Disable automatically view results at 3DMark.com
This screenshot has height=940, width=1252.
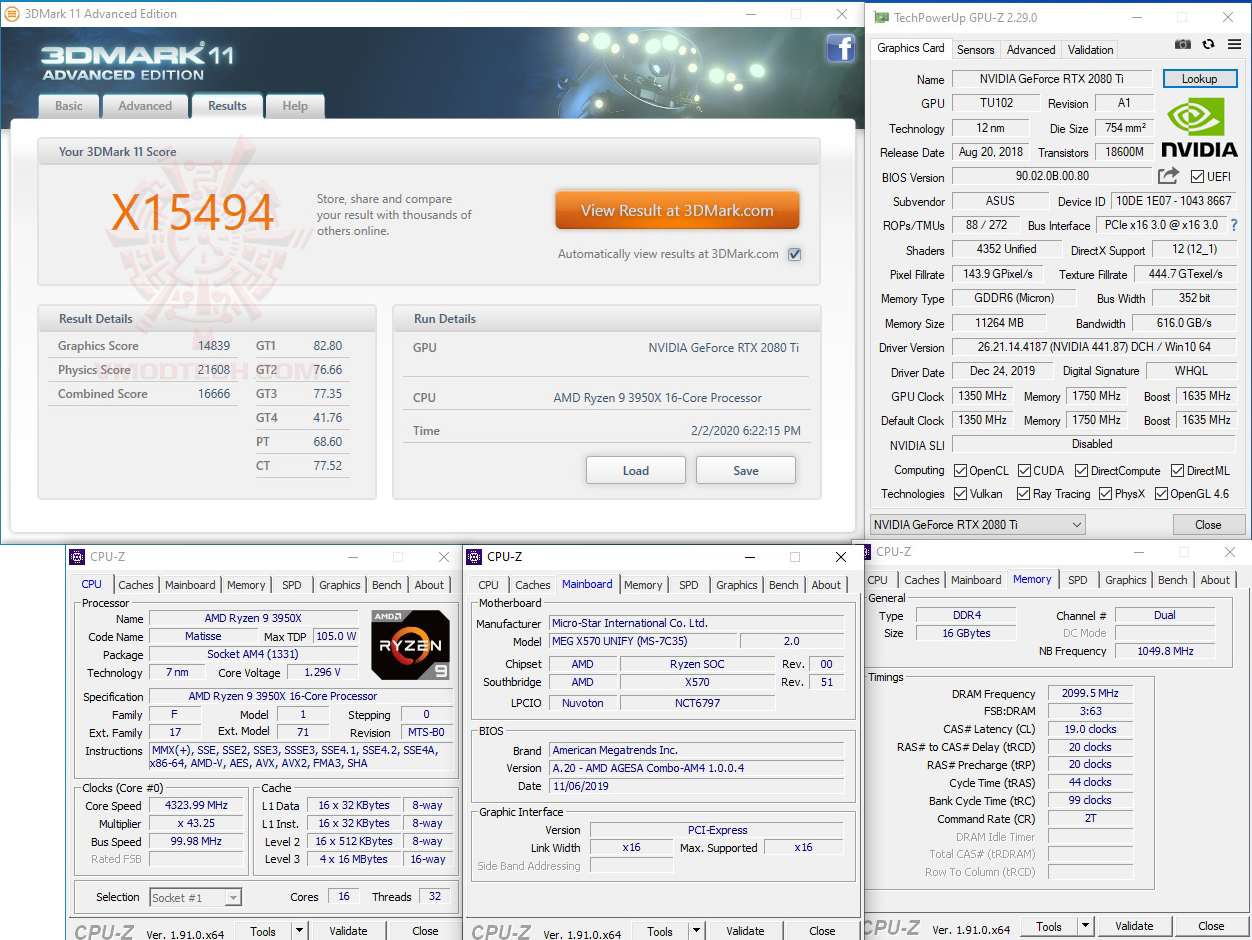794,254
